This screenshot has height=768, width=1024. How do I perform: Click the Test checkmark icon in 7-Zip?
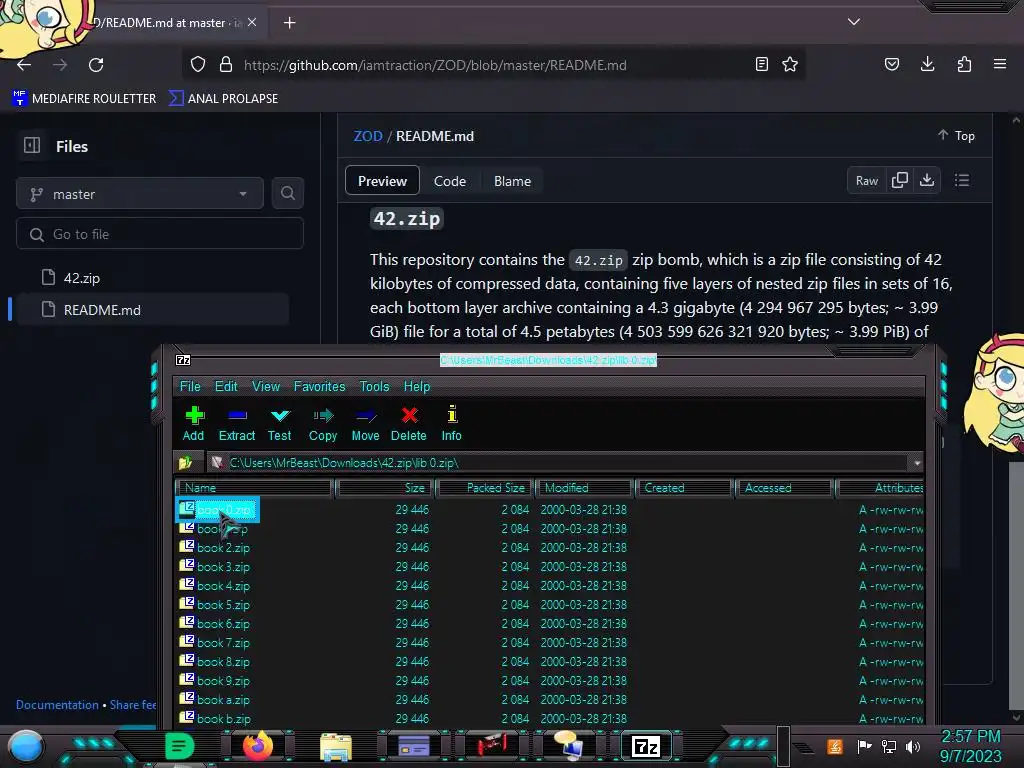[x=280, y=415]
